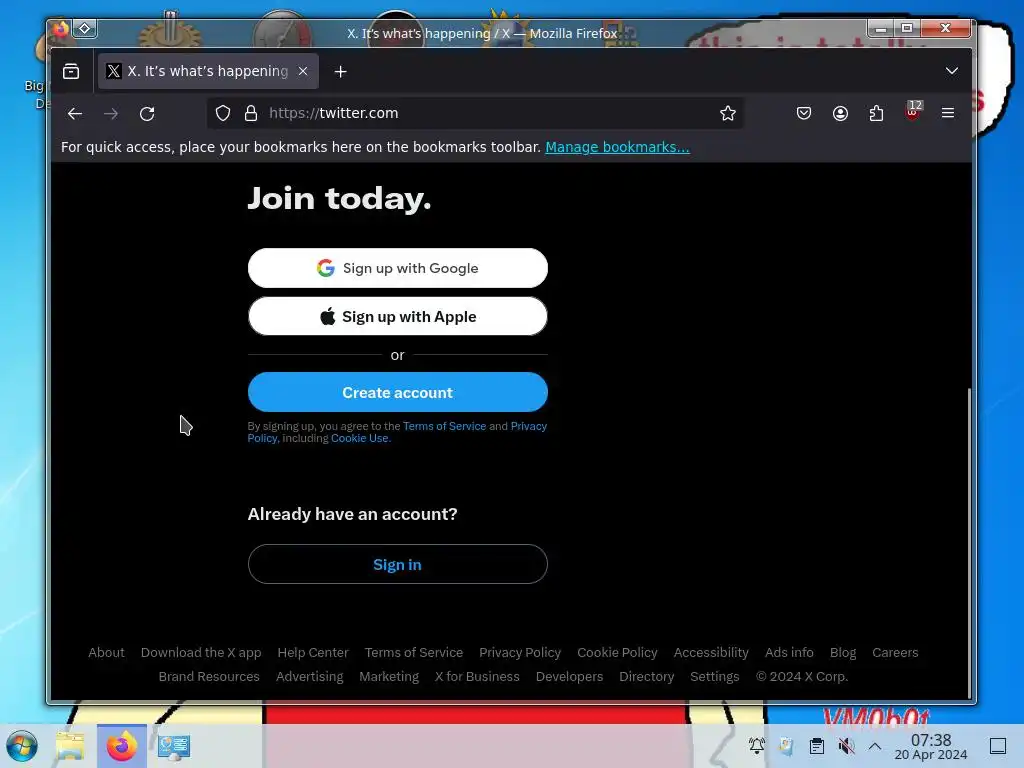Viewport: 1024px width, 768px height.
Task: Open the file manager taskbar icon
Action: click(x=70, y=746)
